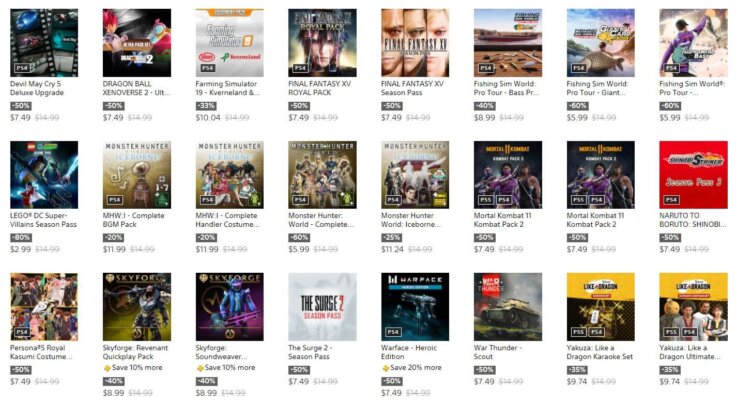Open NARUTO TO BORUTO Season Pass 3 cover
The height and width of the screenshot is (420, 737).
[x=693, y=175]
